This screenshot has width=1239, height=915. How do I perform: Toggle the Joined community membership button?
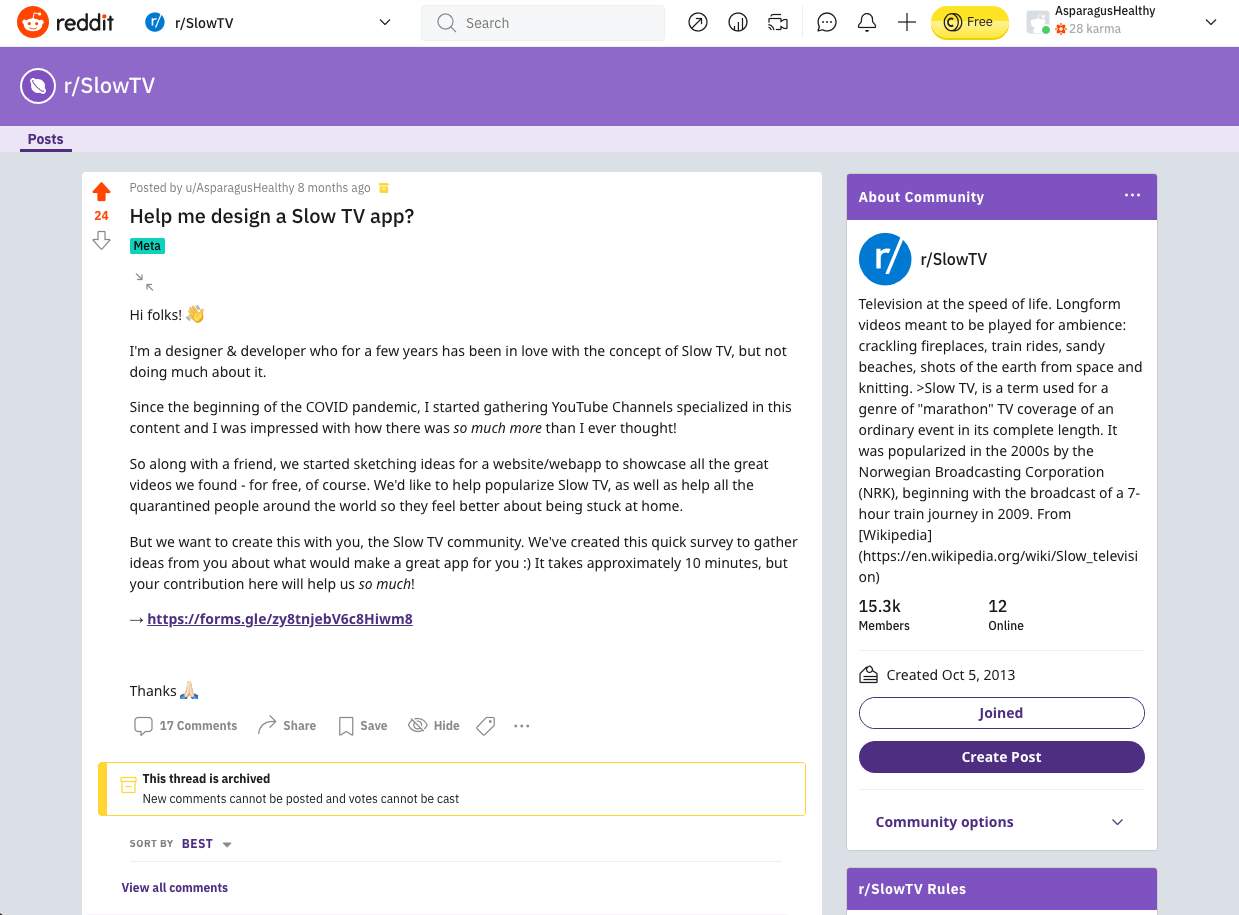click(1001, 713)
